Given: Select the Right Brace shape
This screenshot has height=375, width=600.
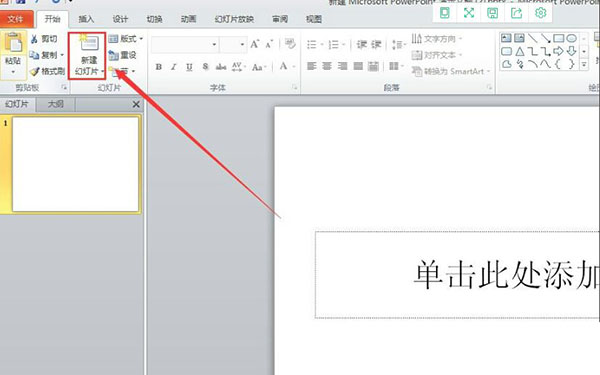Looking at the screenshot, I should 571,64.
